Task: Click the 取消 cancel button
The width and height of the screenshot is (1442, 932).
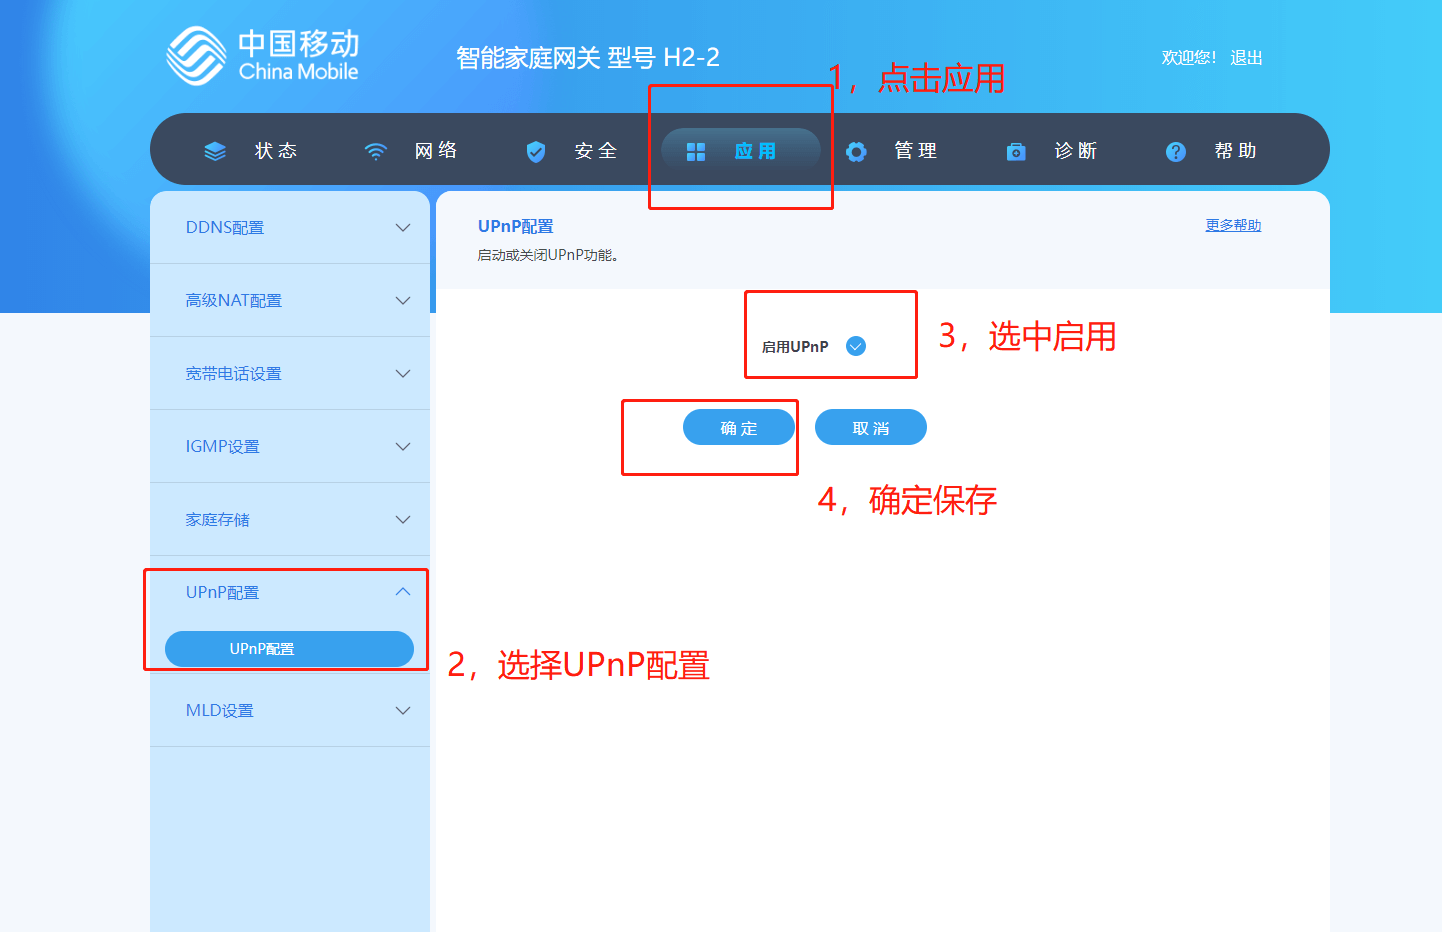Action: point(870,427)
